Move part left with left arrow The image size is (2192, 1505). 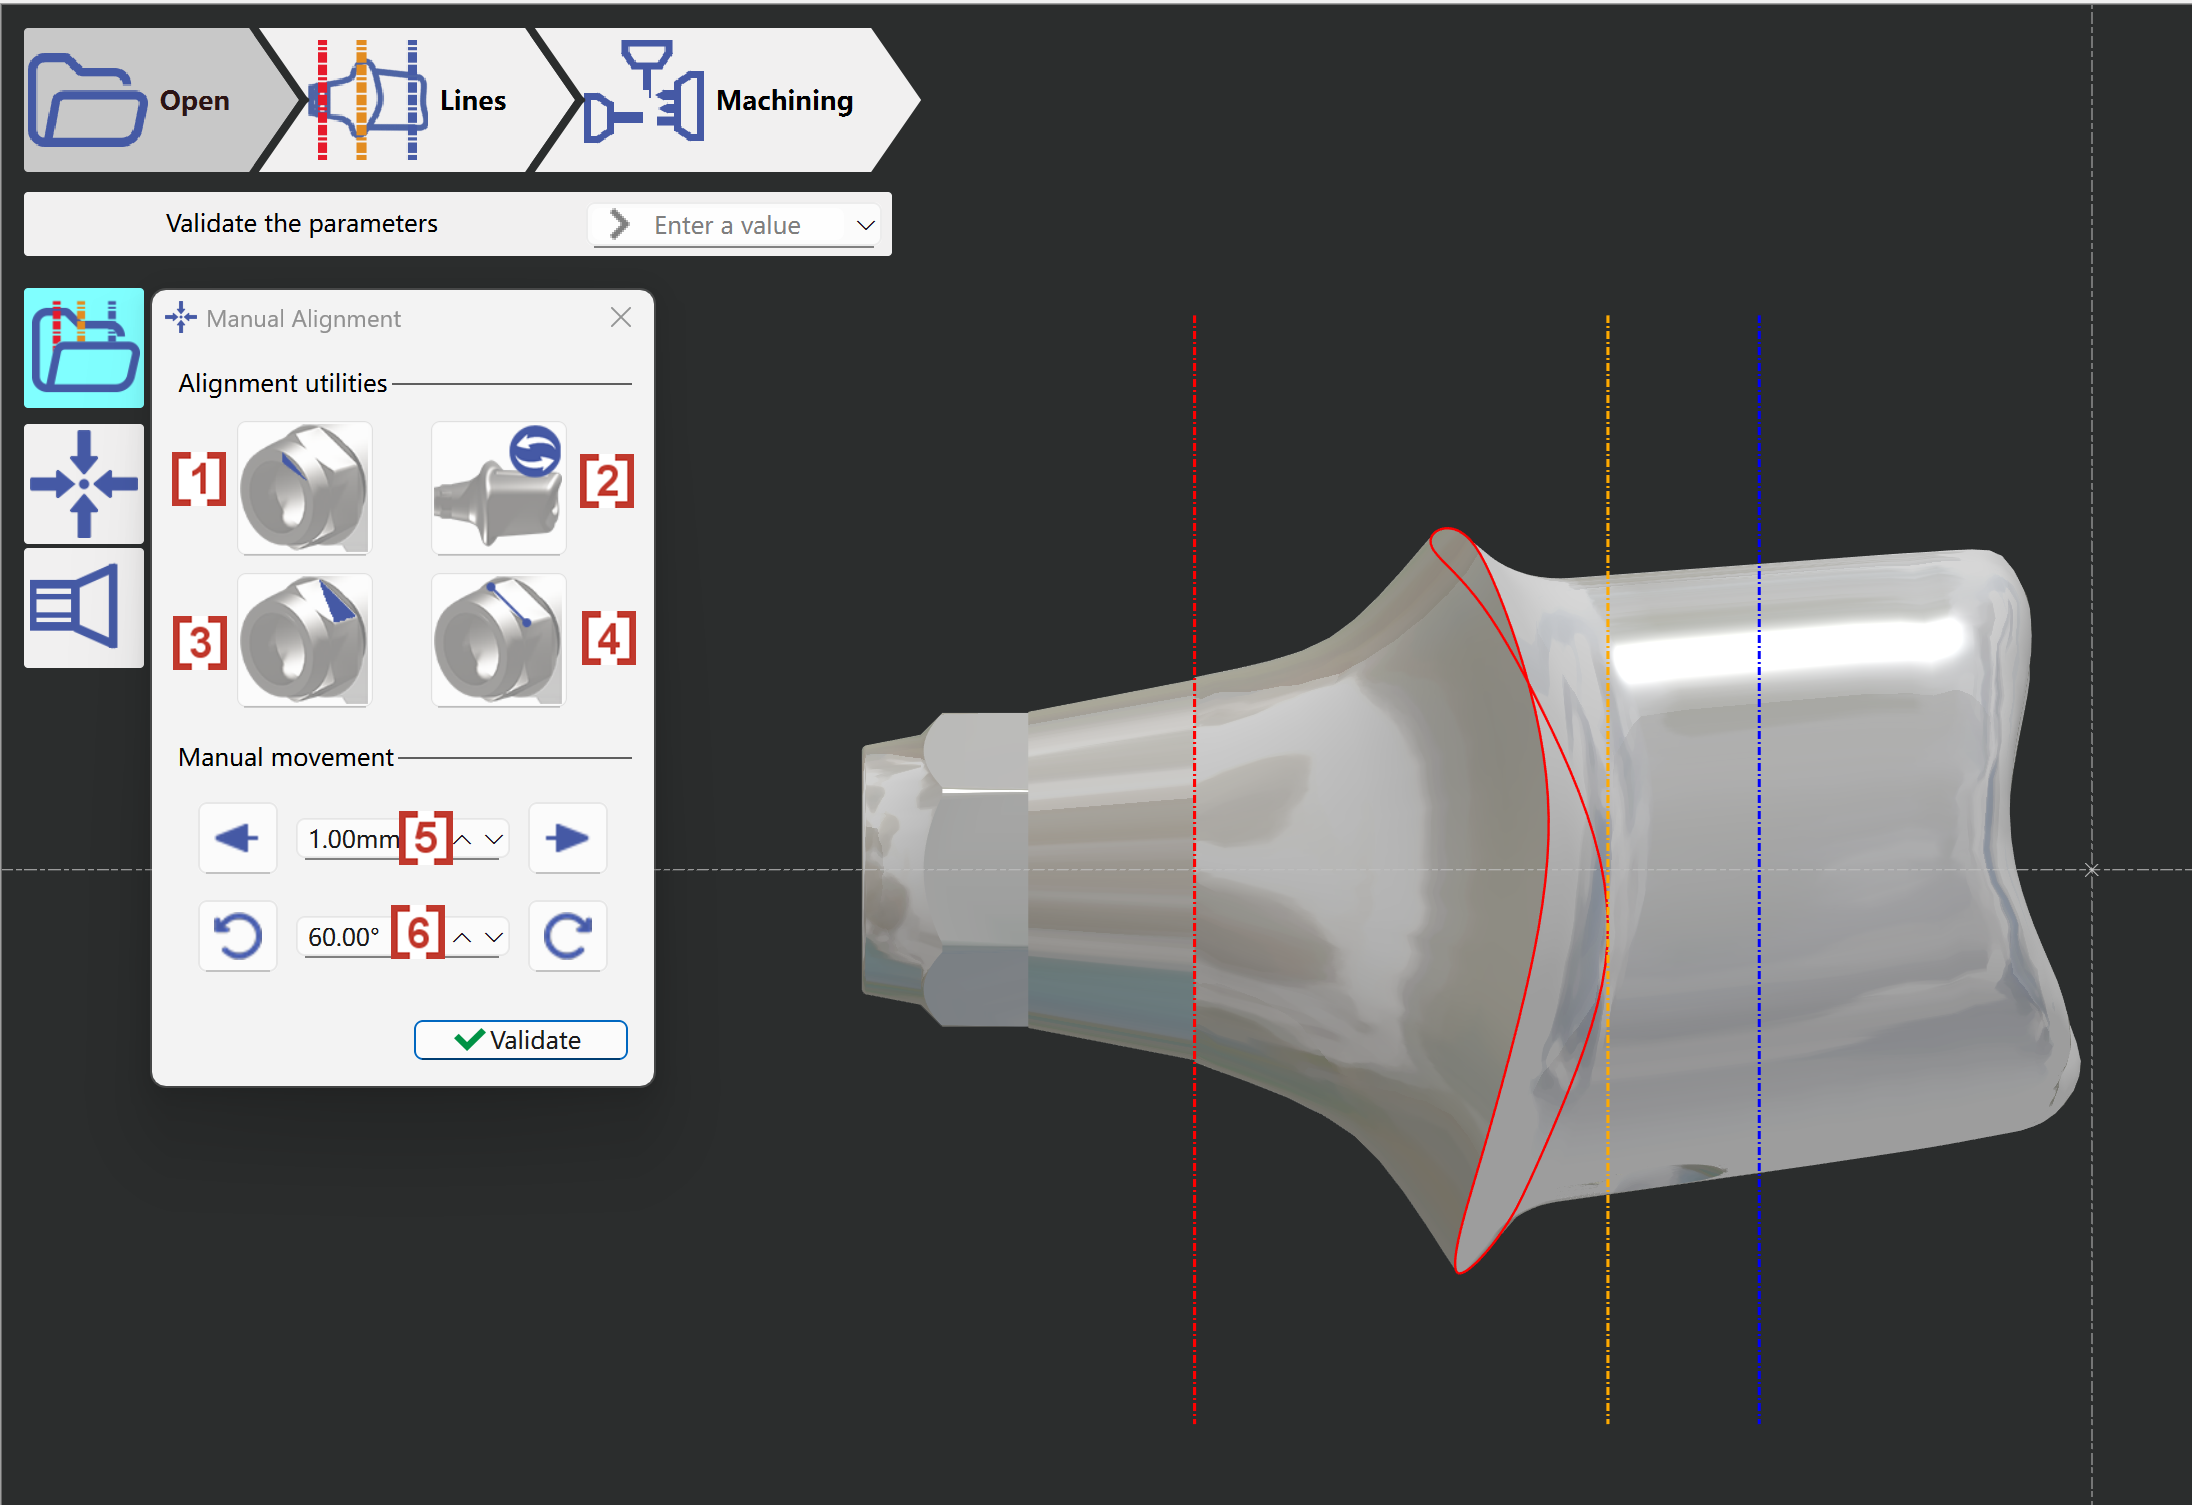tap(238, 838)
